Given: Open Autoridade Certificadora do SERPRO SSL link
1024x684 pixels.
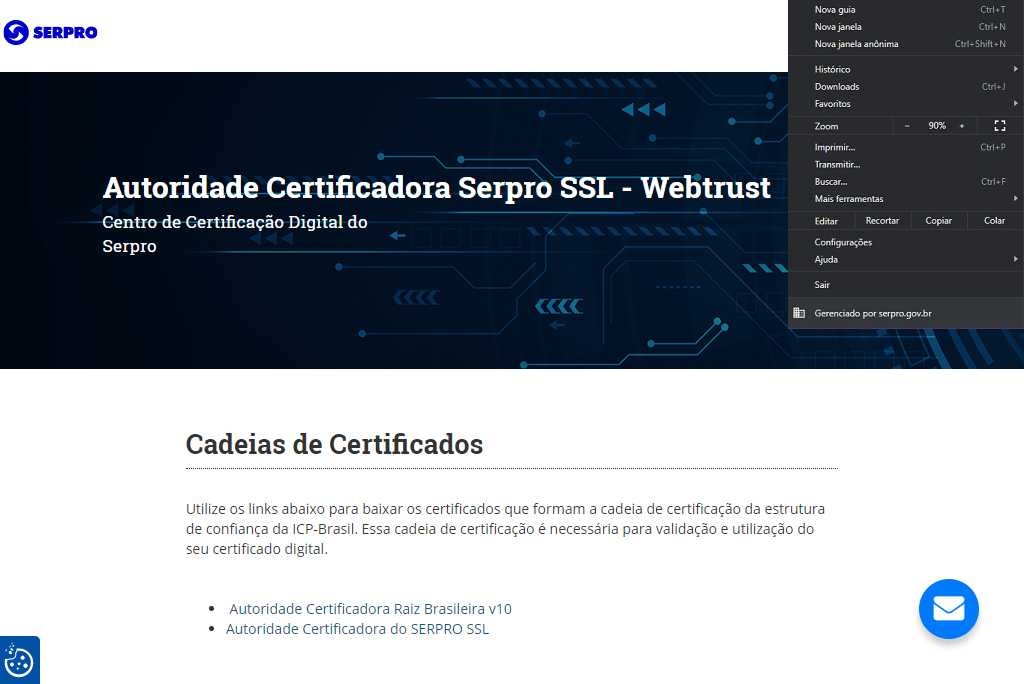Looking at the screenshot, I should (357, 629).
